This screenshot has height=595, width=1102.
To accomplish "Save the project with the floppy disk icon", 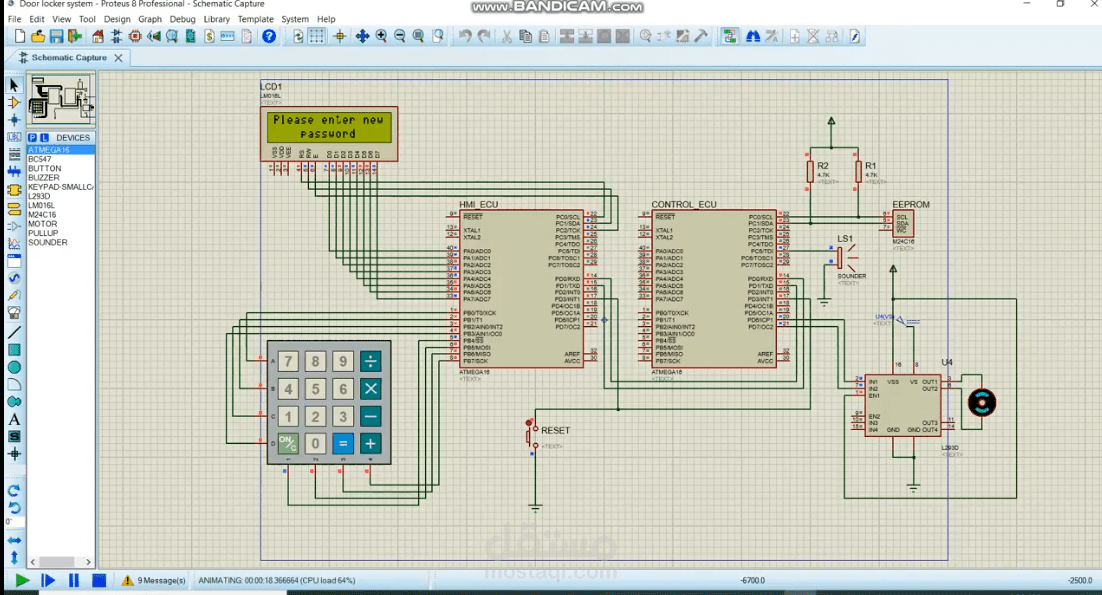I will pos(56,37).
